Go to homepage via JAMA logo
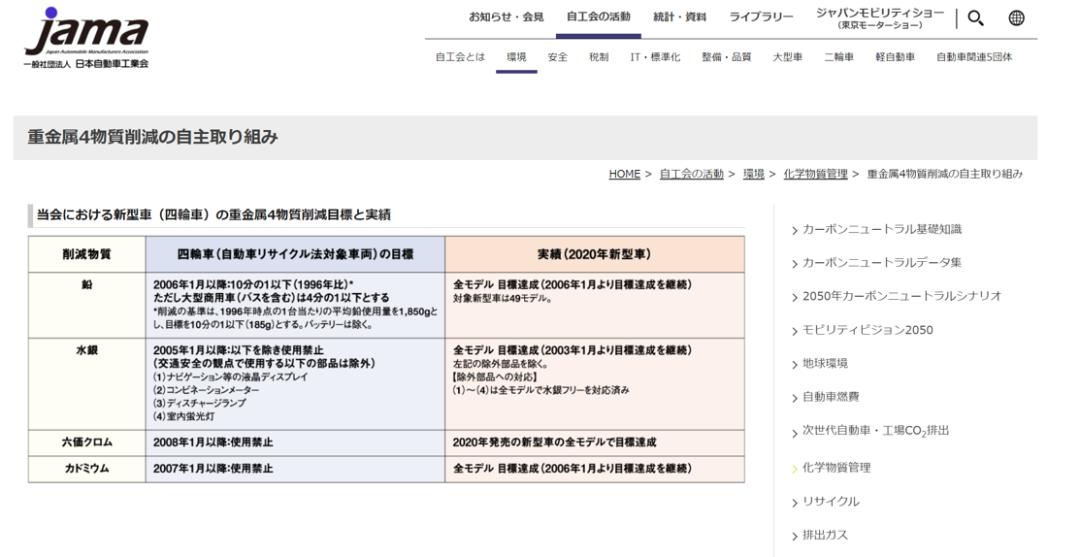The image size is (1080, 557). pyautogui.click(x=87, y=37)
